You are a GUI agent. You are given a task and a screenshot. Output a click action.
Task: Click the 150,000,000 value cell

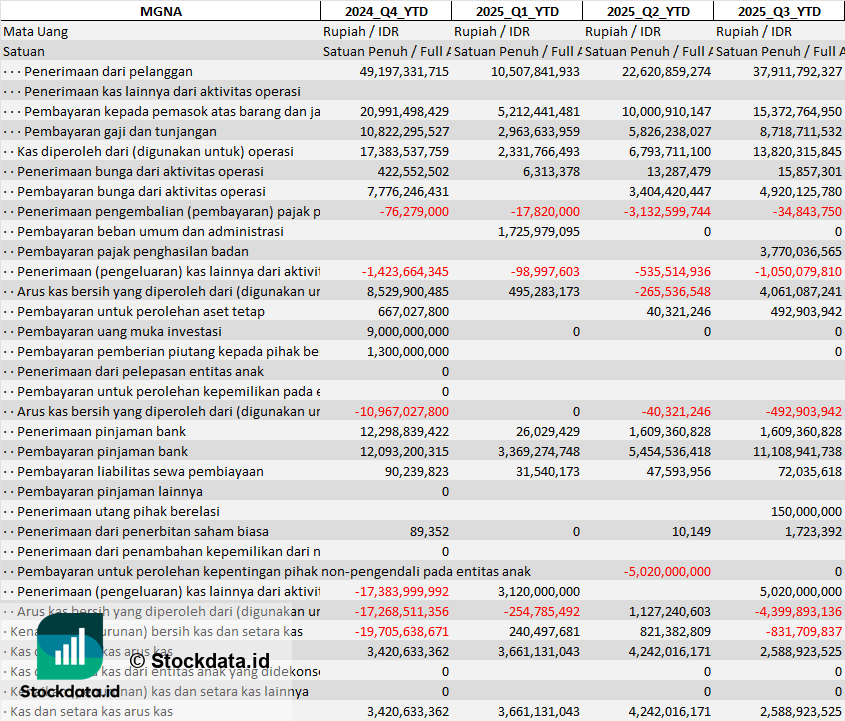click(799, 511)
